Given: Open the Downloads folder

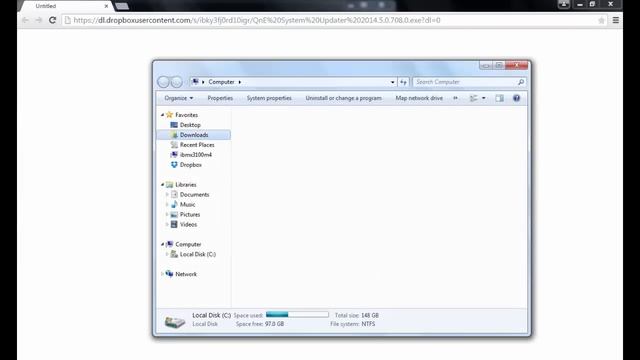Looking at the screenshot, I should [194, 135].
